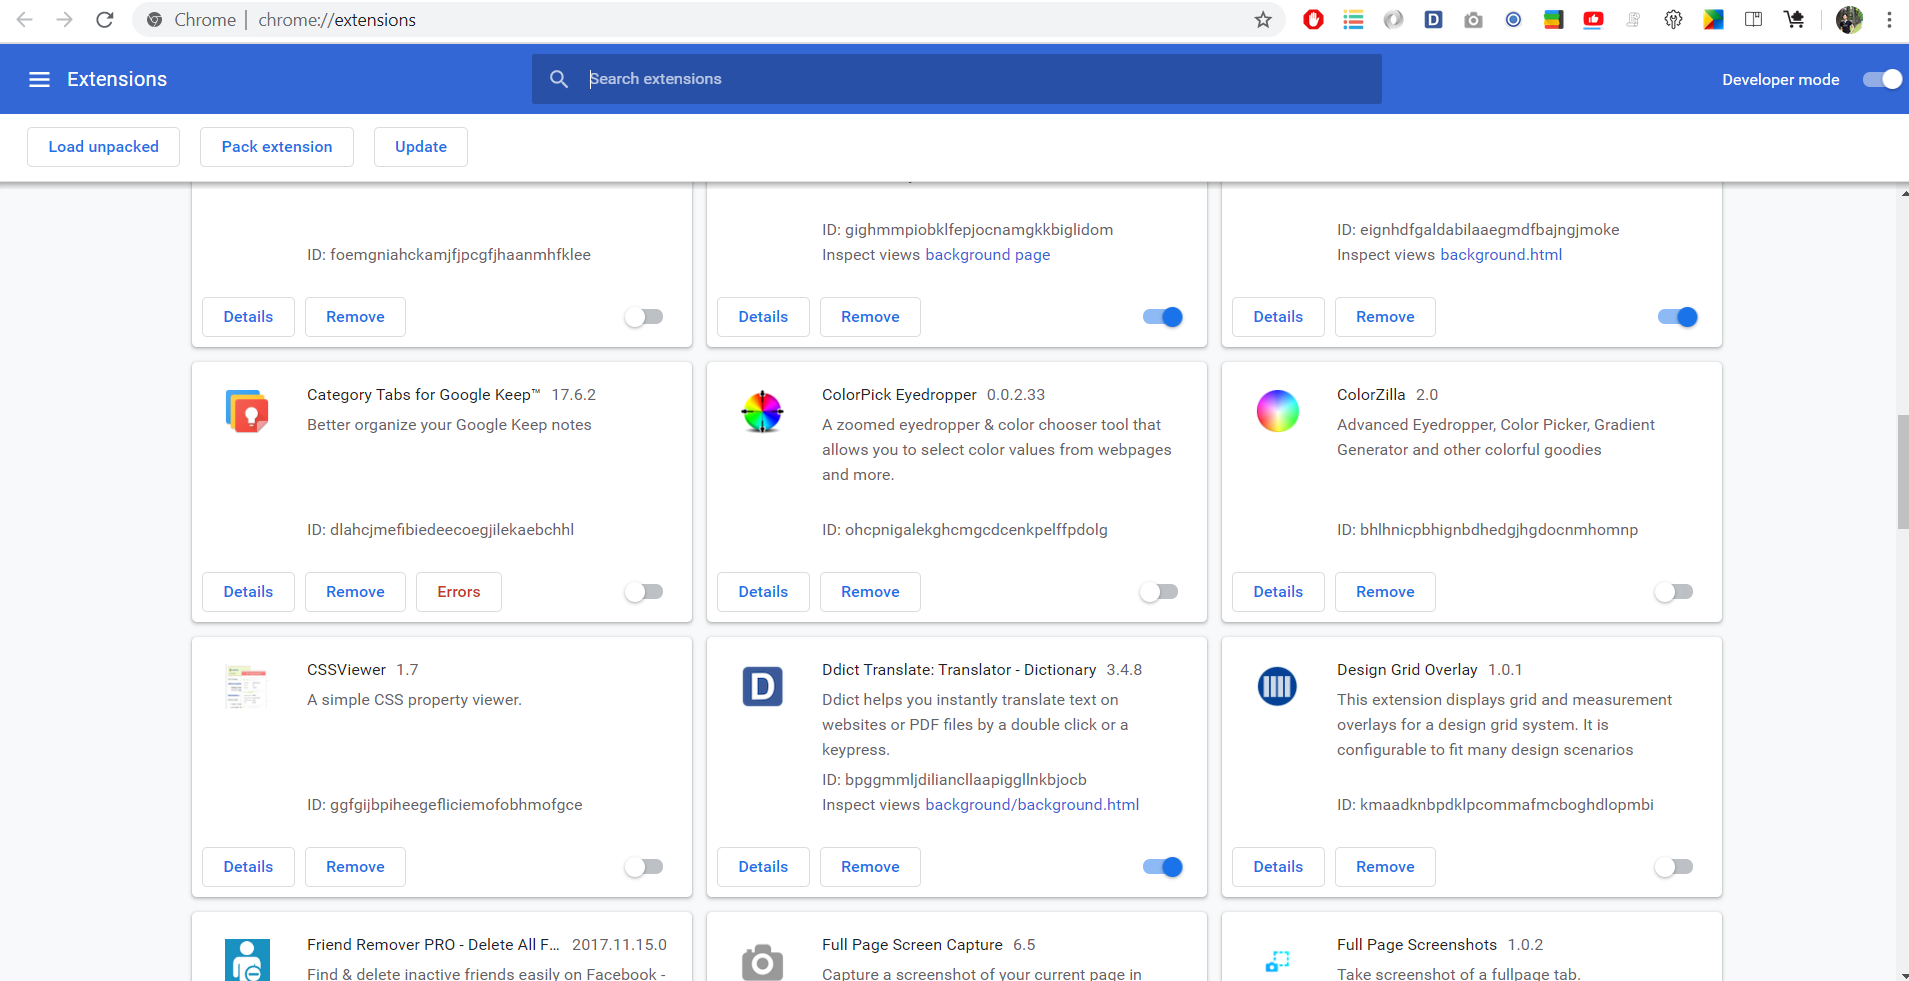
Task: Enable the CSSViewer extension
Action: [x=644, y=867]
